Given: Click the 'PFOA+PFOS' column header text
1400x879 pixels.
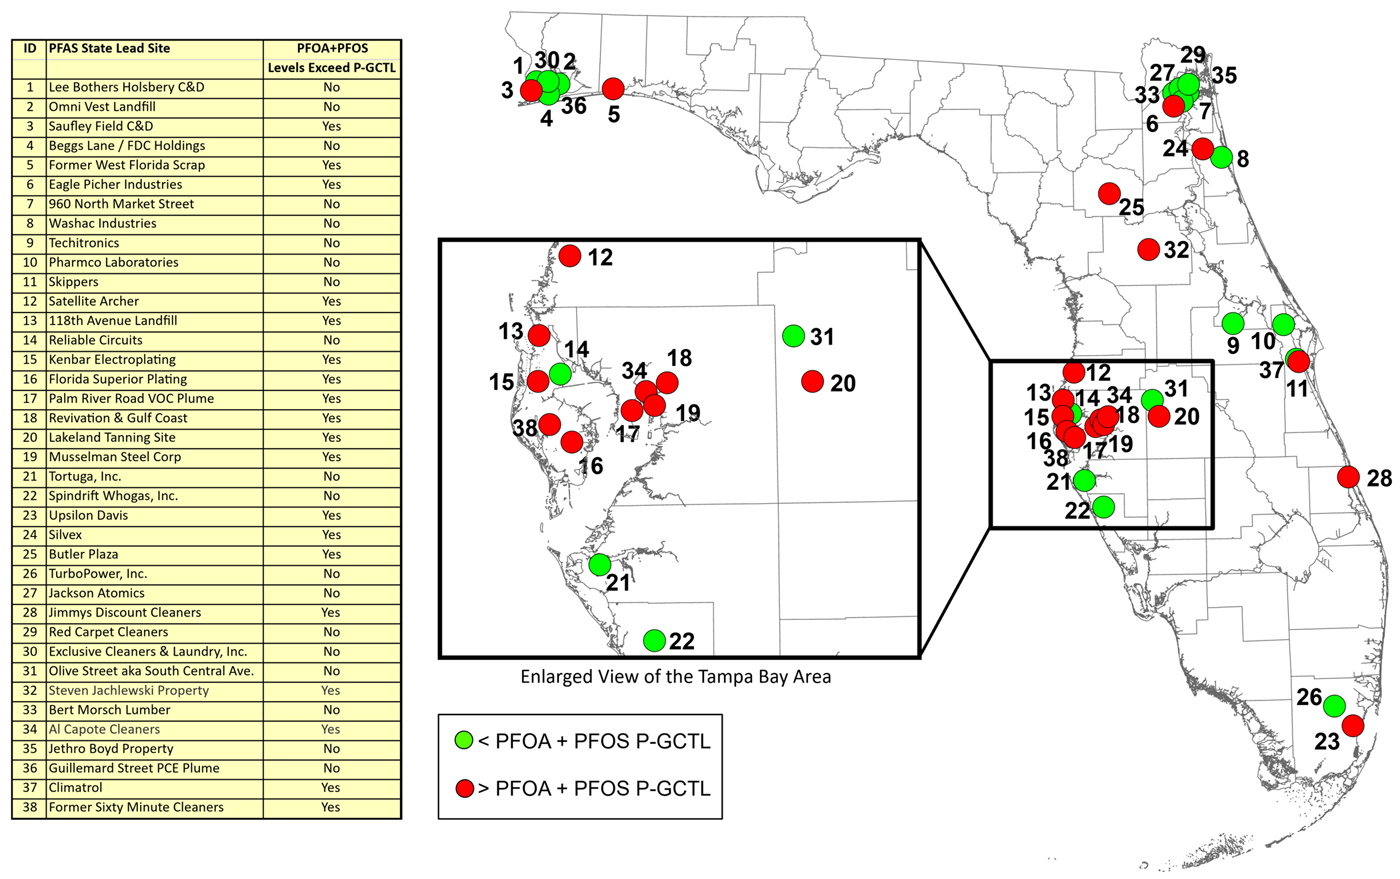Looking at the screenshot, I should (x=332, y=48).
